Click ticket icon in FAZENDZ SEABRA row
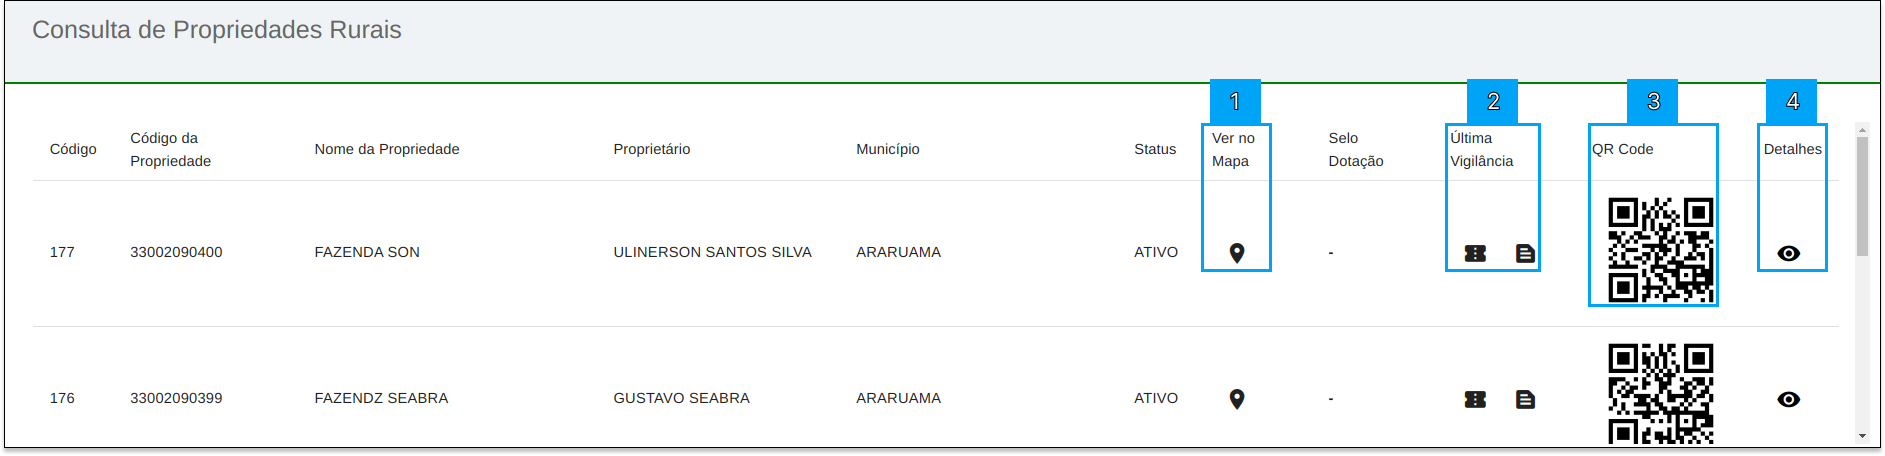Screen dimensions: 1885x456 click(1475, 399)
